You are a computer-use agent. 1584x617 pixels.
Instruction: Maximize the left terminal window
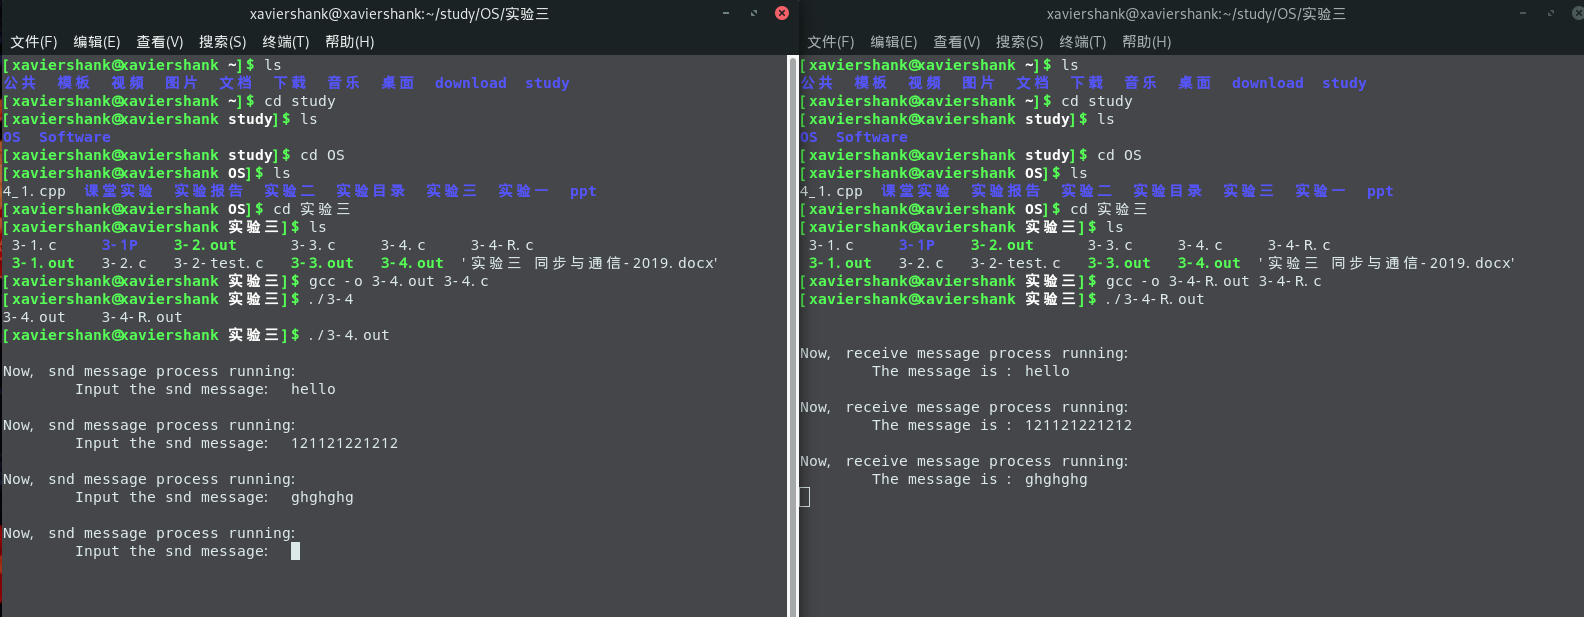coord(754,13)
